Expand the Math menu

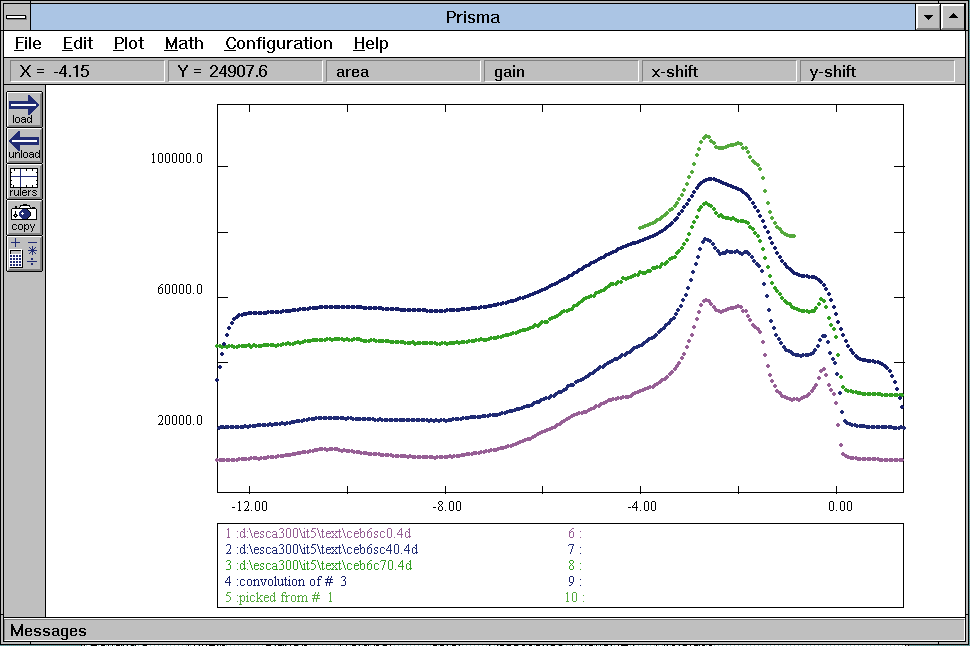(184, 44)
